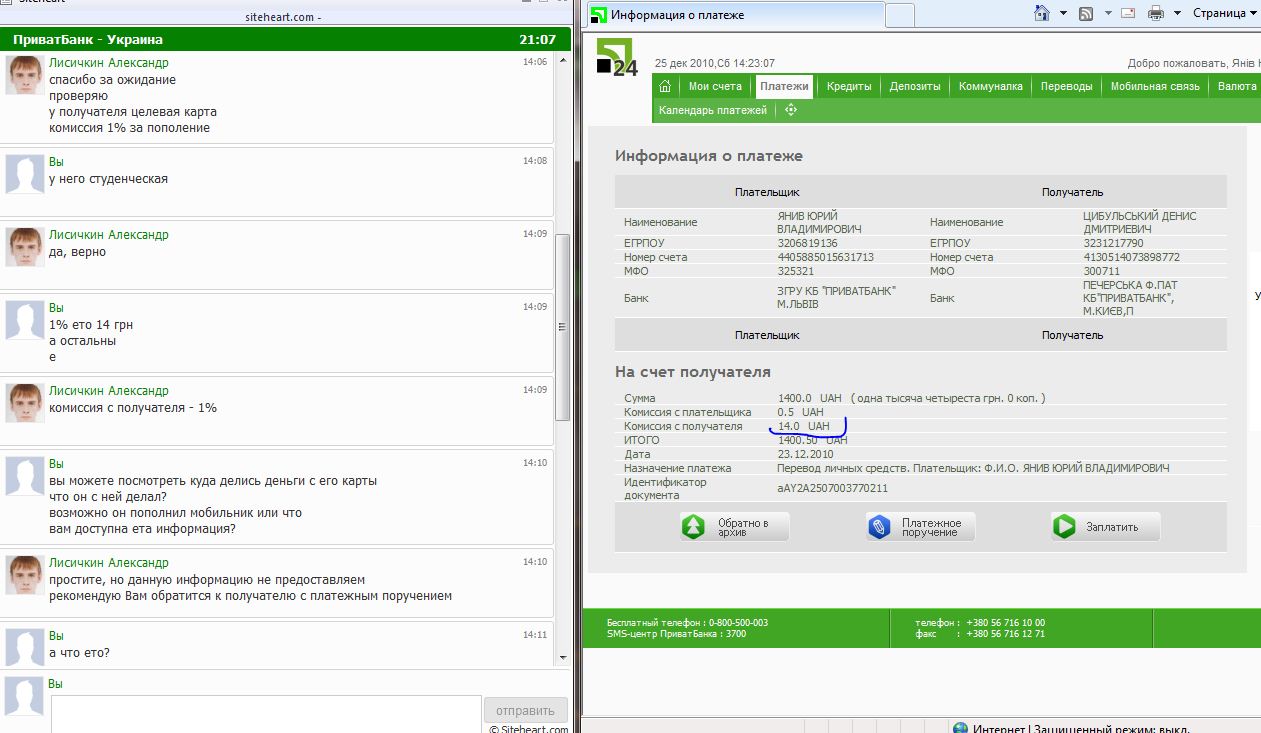
Task: Click the recipient МФО value 300711
Action: pyautogui.click(x=1103, y=271)
